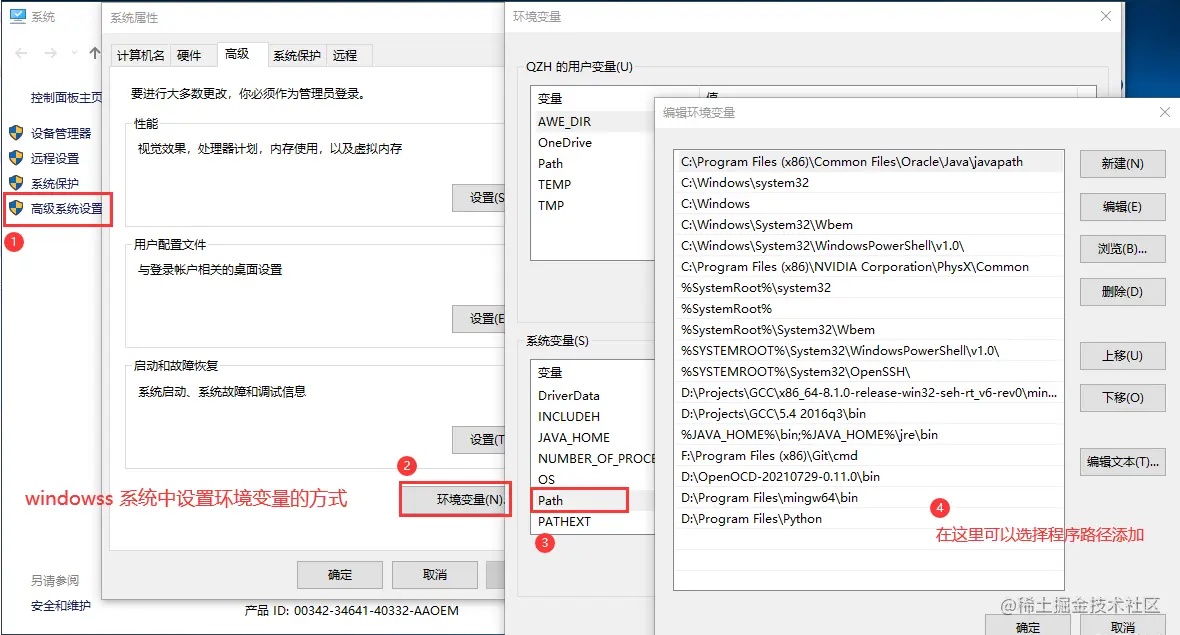This screenshot has width=1180, height=635.
Task: Click 浏览(B)... button
Action: (1122, 248)
